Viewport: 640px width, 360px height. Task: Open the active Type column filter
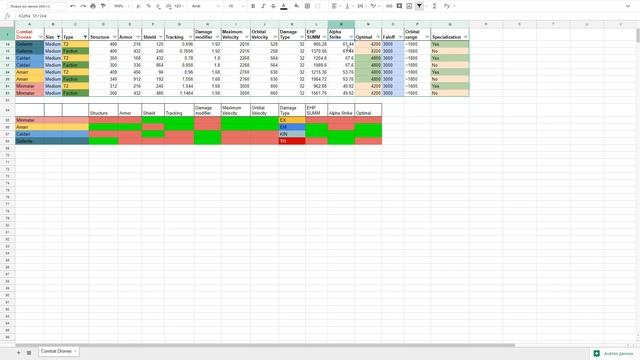pos(85,37)
